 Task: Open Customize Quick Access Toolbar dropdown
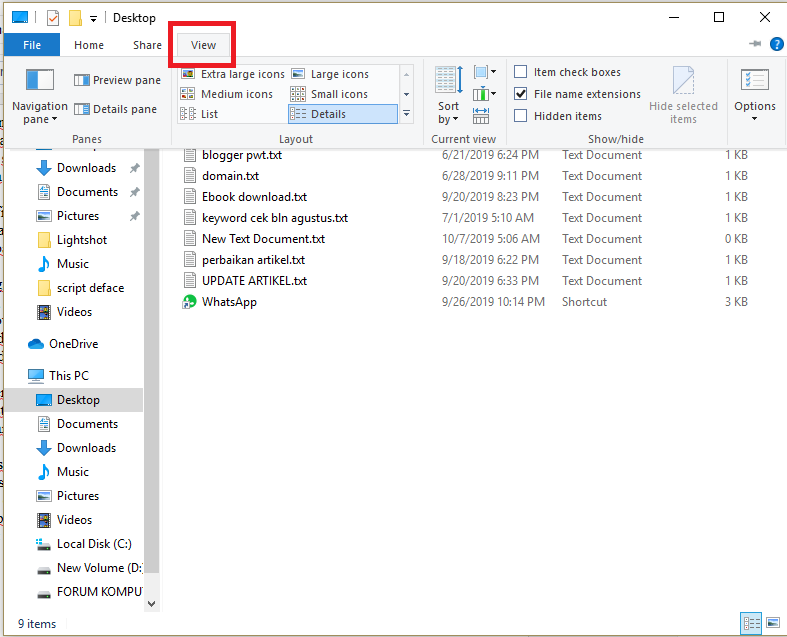pos(93,19)
